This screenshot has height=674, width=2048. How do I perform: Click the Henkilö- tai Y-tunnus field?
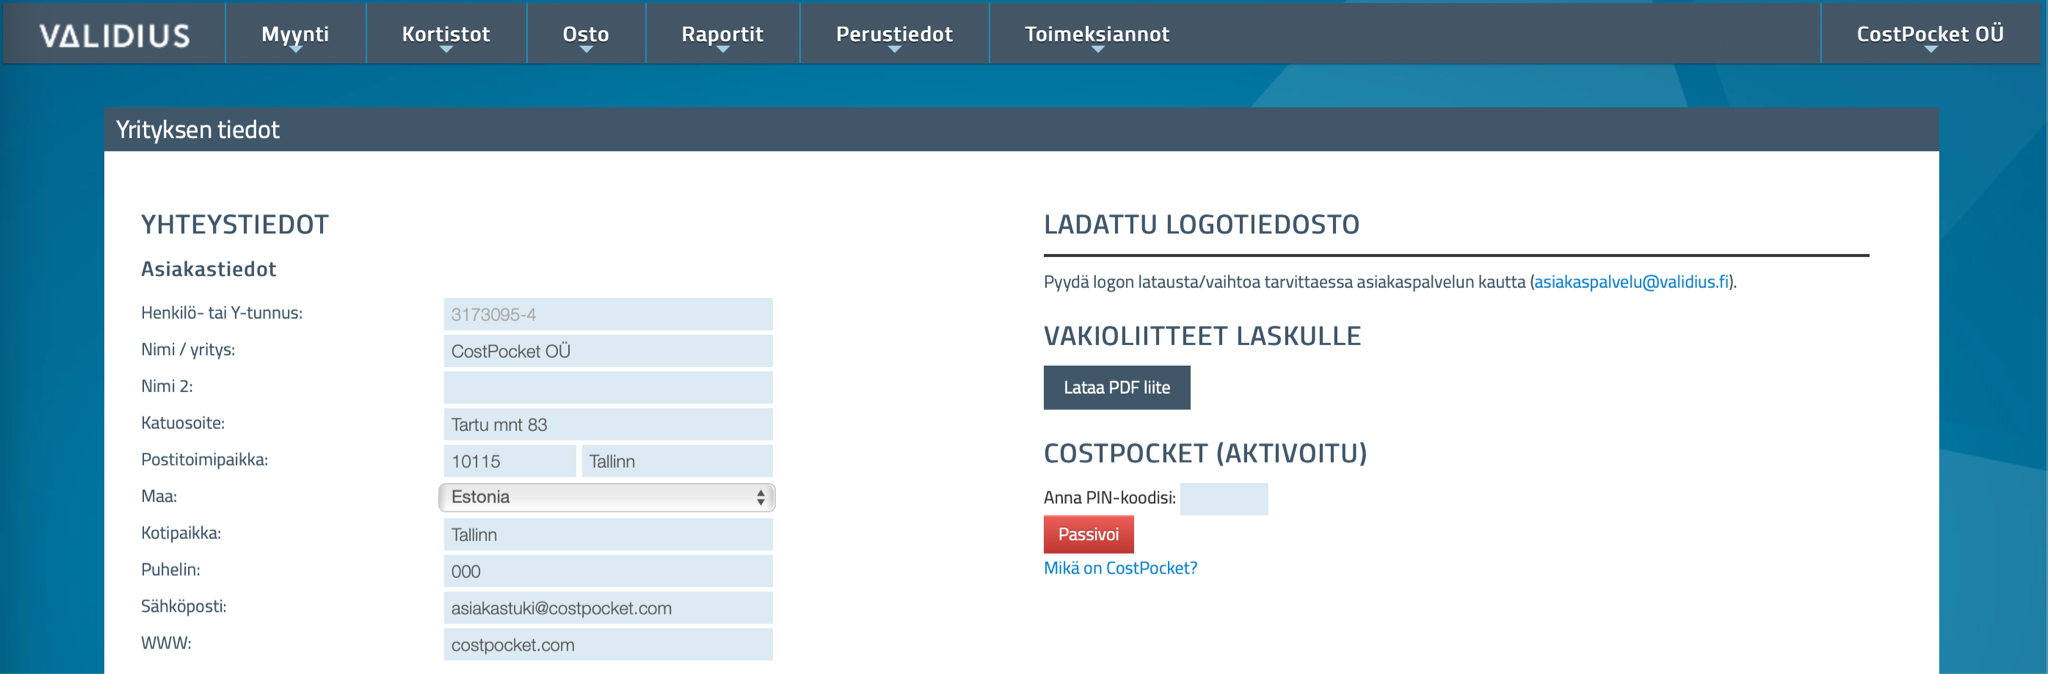(x=608, y=314)
